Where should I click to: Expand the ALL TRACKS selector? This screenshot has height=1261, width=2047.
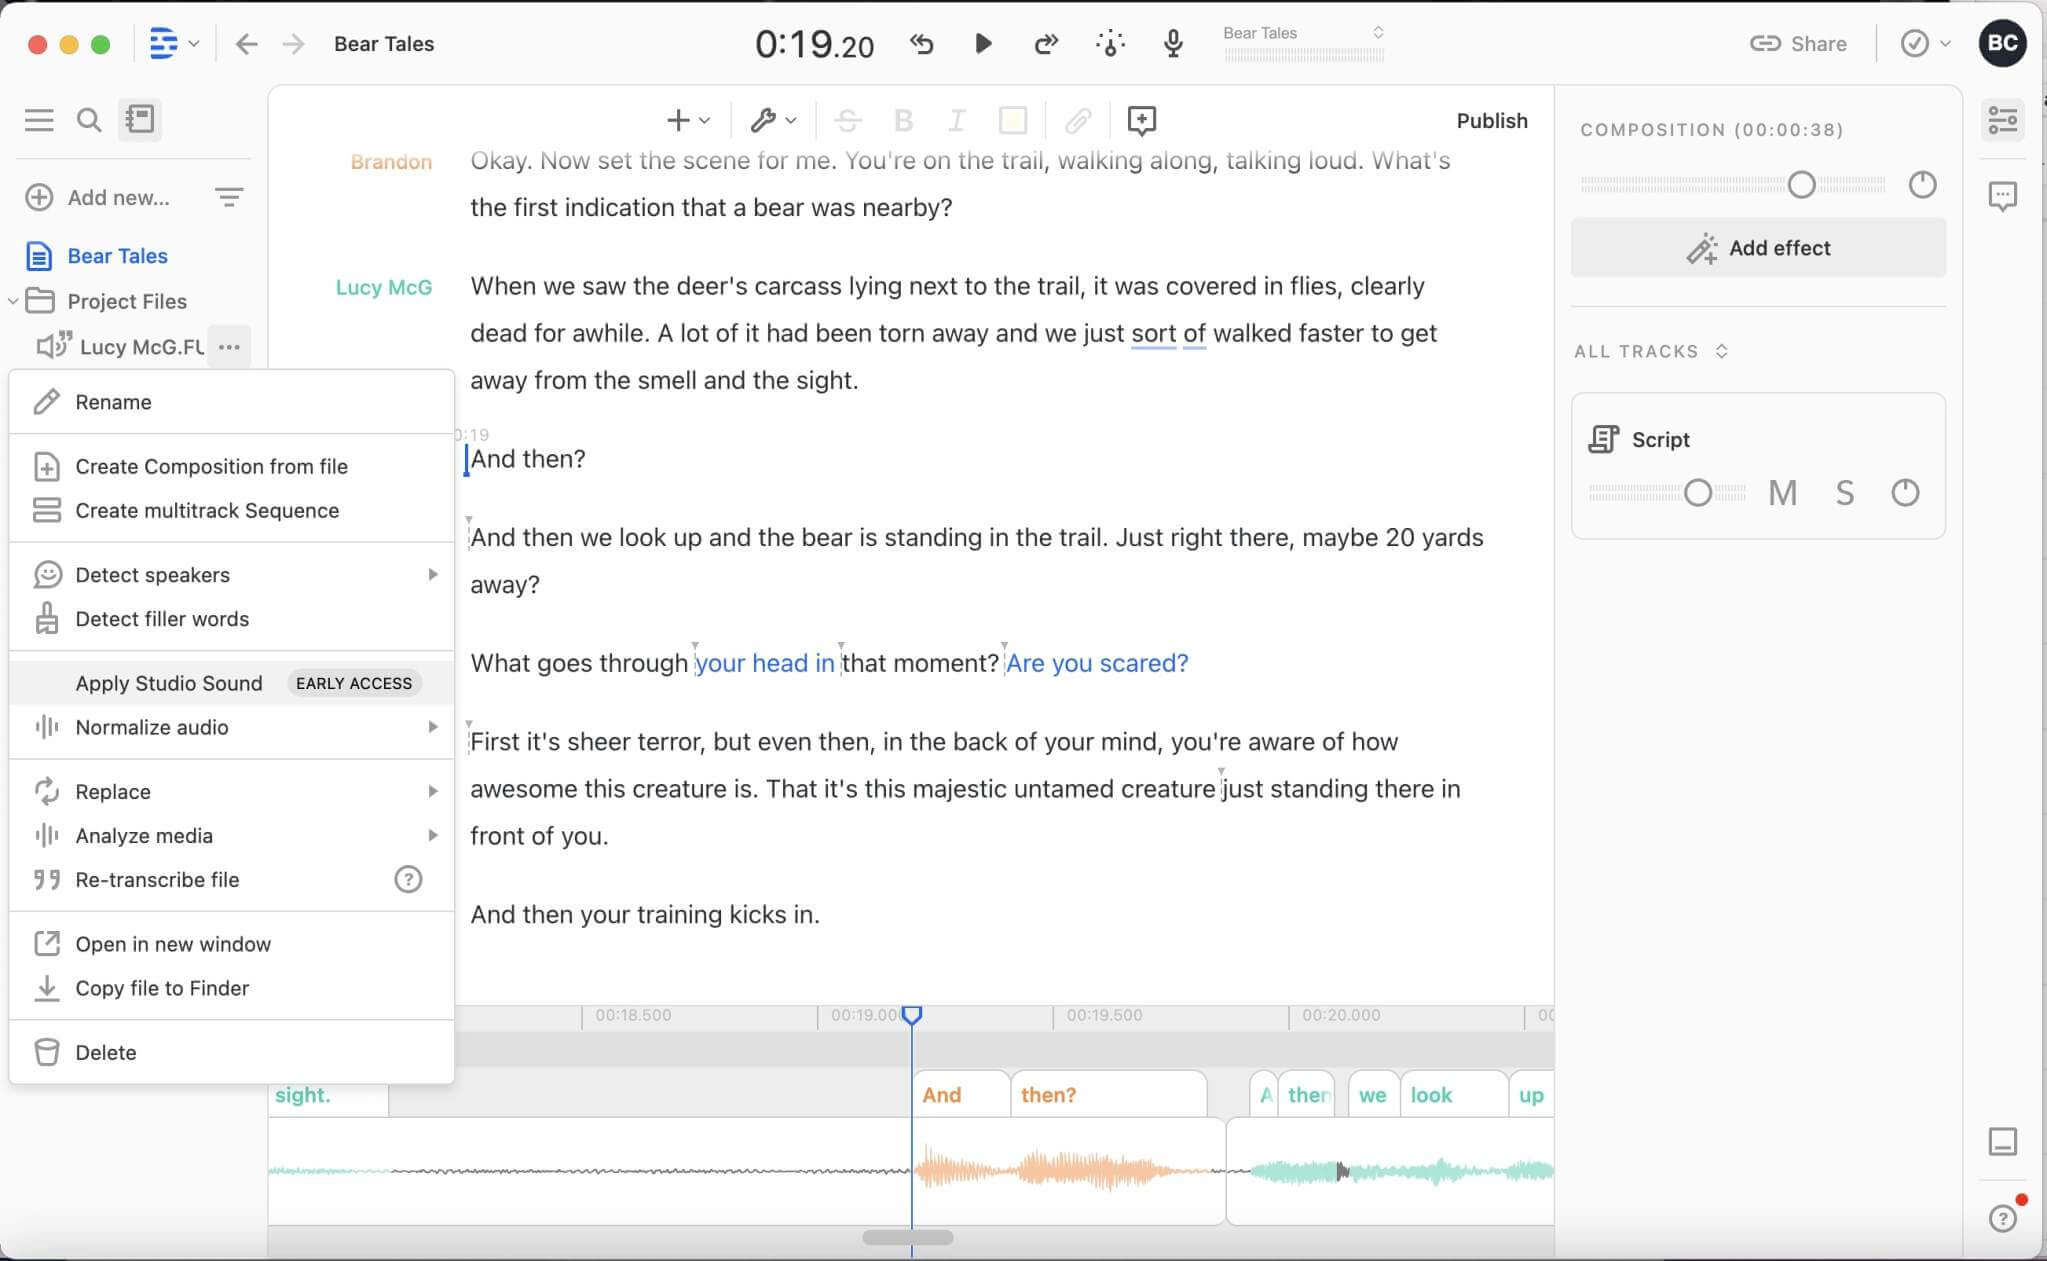pyautogui.click(x=1651, y=351)
